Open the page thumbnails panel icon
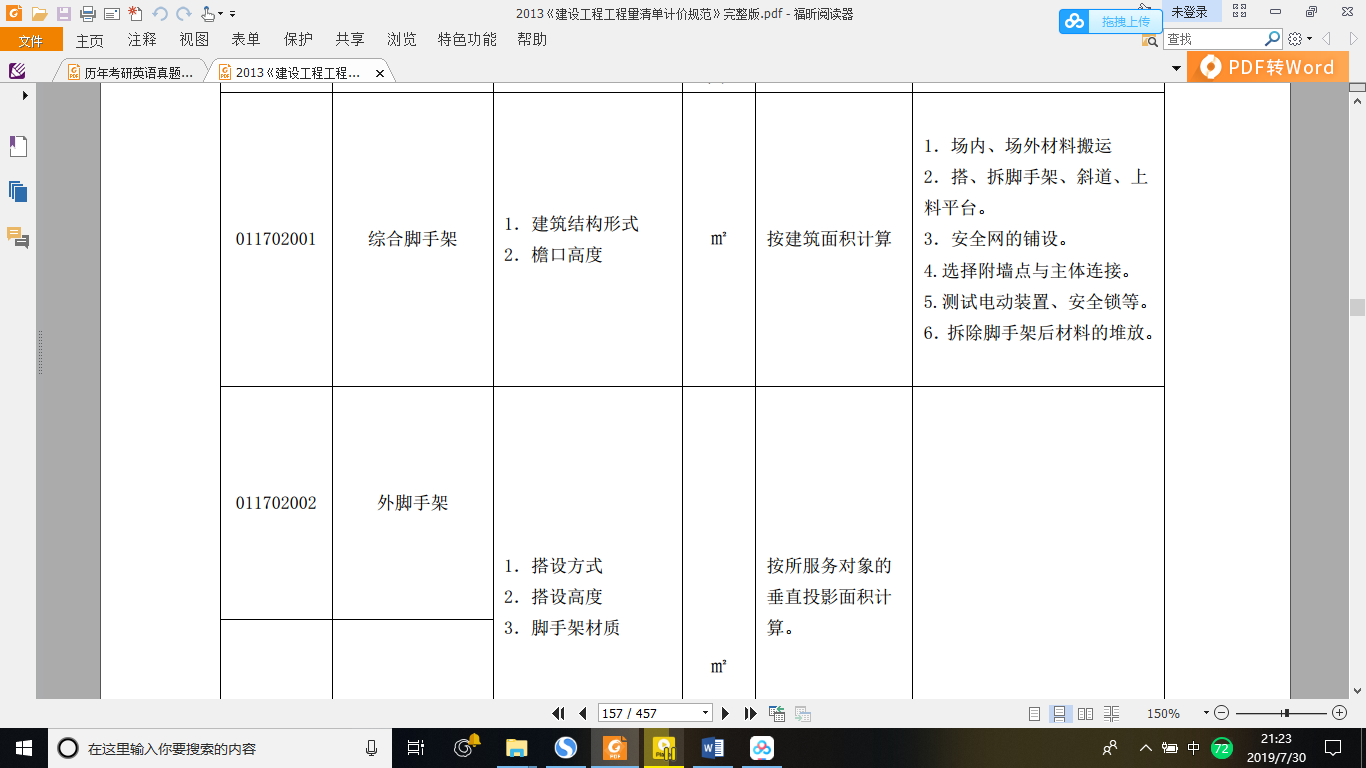The width and height of the screenshot is (1366, 768). [x=18, y=191]
